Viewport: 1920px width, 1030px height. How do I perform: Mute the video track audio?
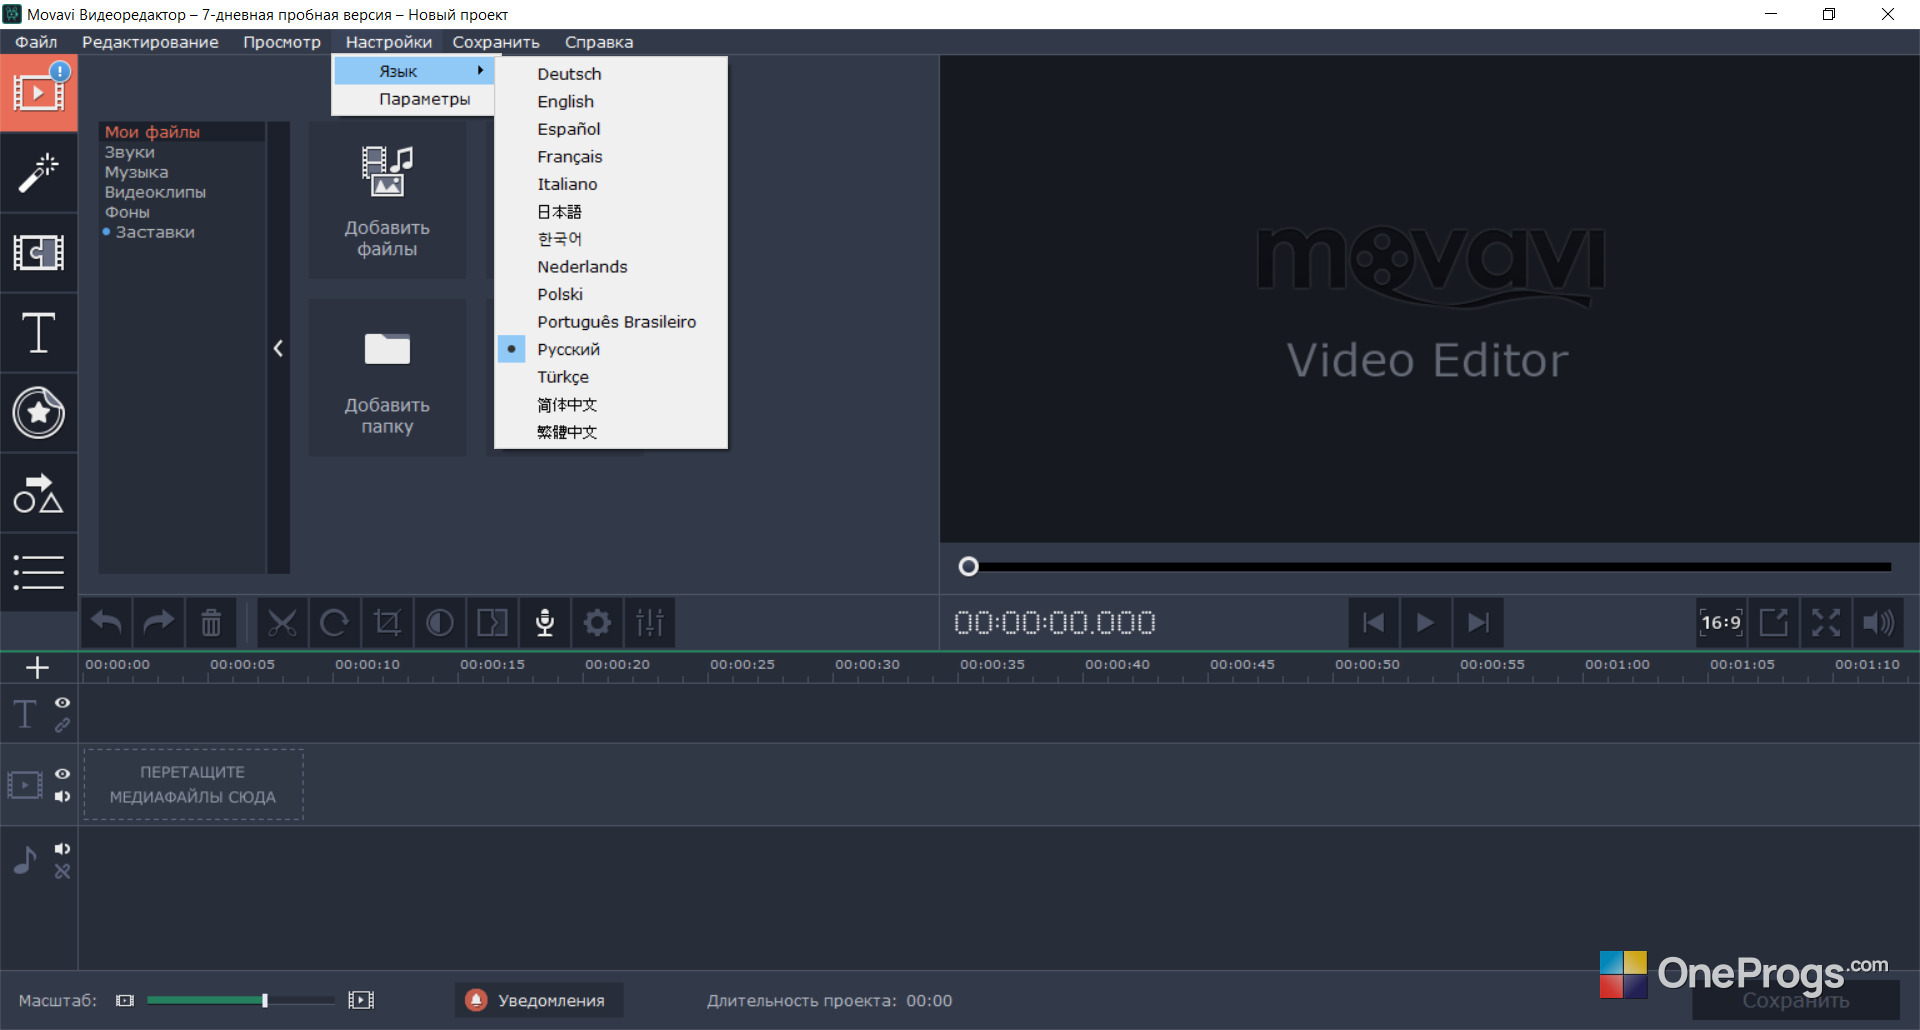coord(62,796)
